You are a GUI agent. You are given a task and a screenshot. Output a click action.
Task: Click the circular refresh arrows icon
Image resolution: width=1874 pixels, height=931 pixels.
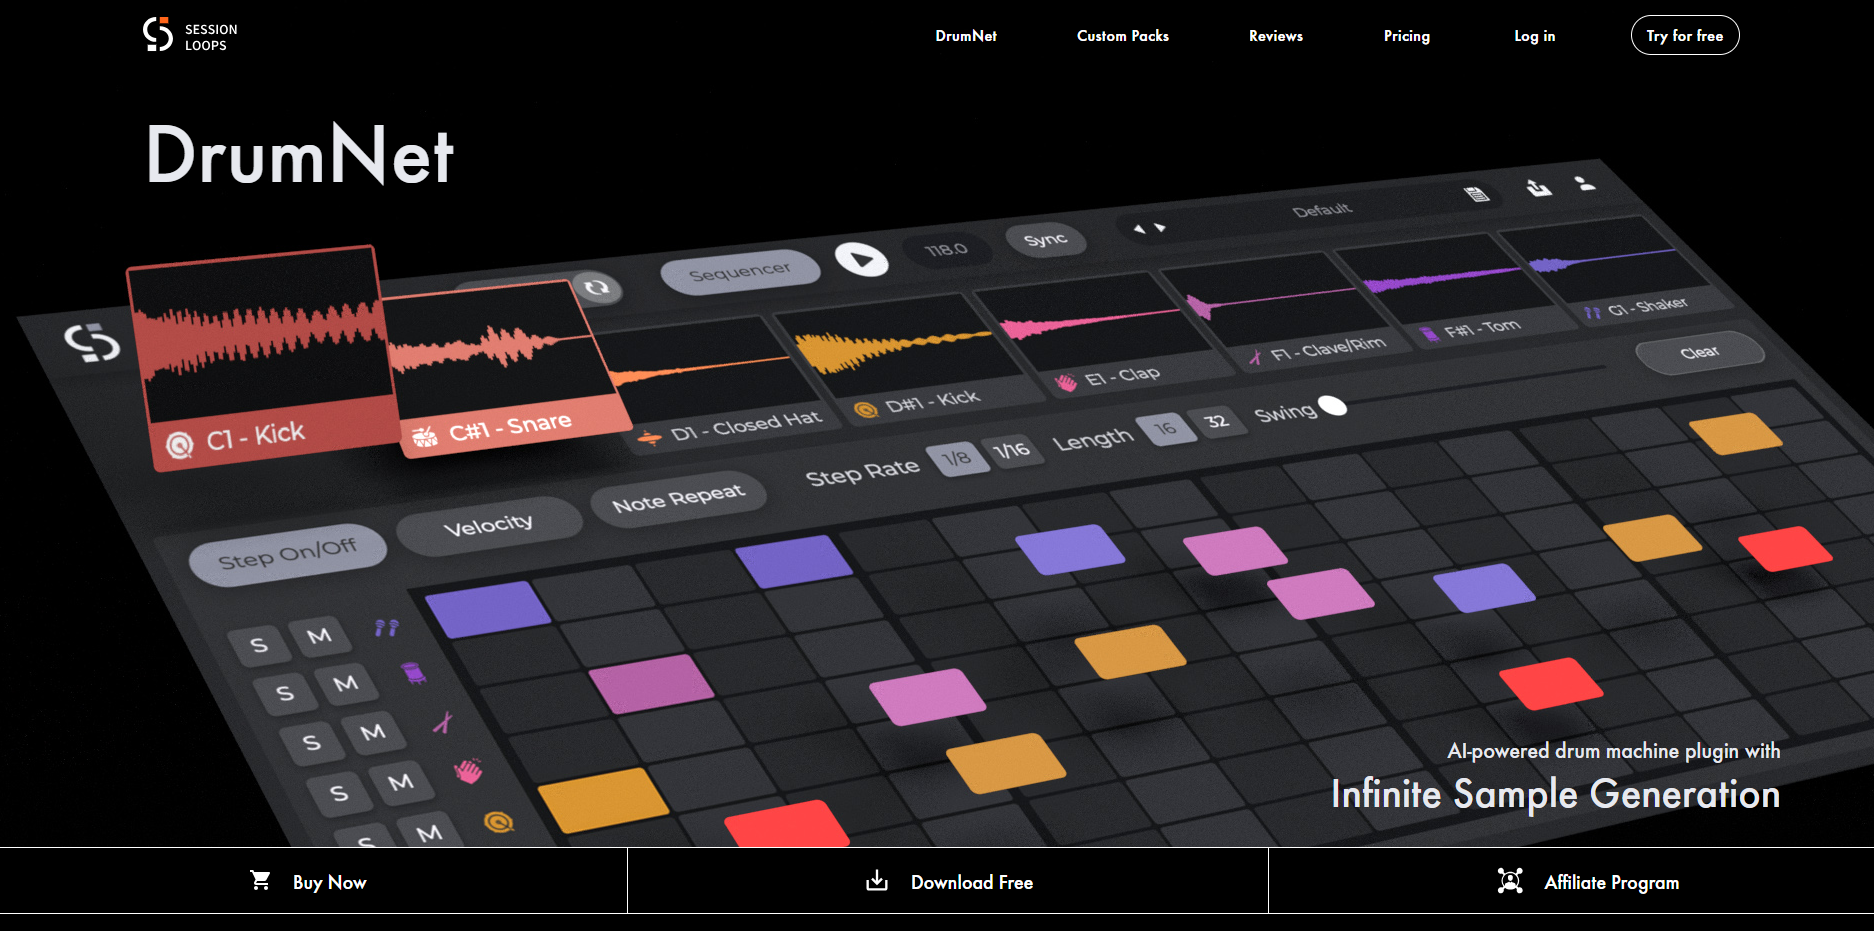[x=597, y=288]
